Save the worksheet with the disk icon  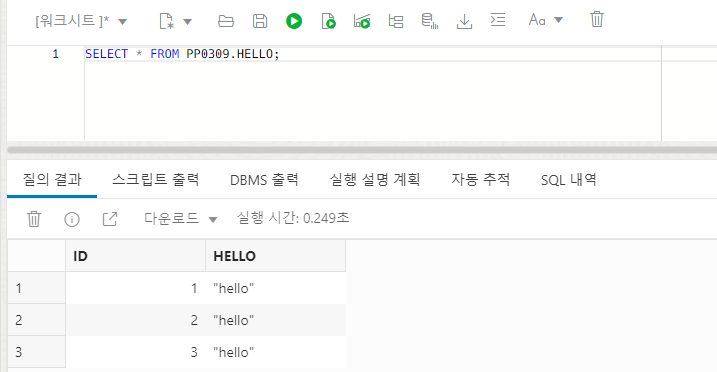tap(260, 21)
